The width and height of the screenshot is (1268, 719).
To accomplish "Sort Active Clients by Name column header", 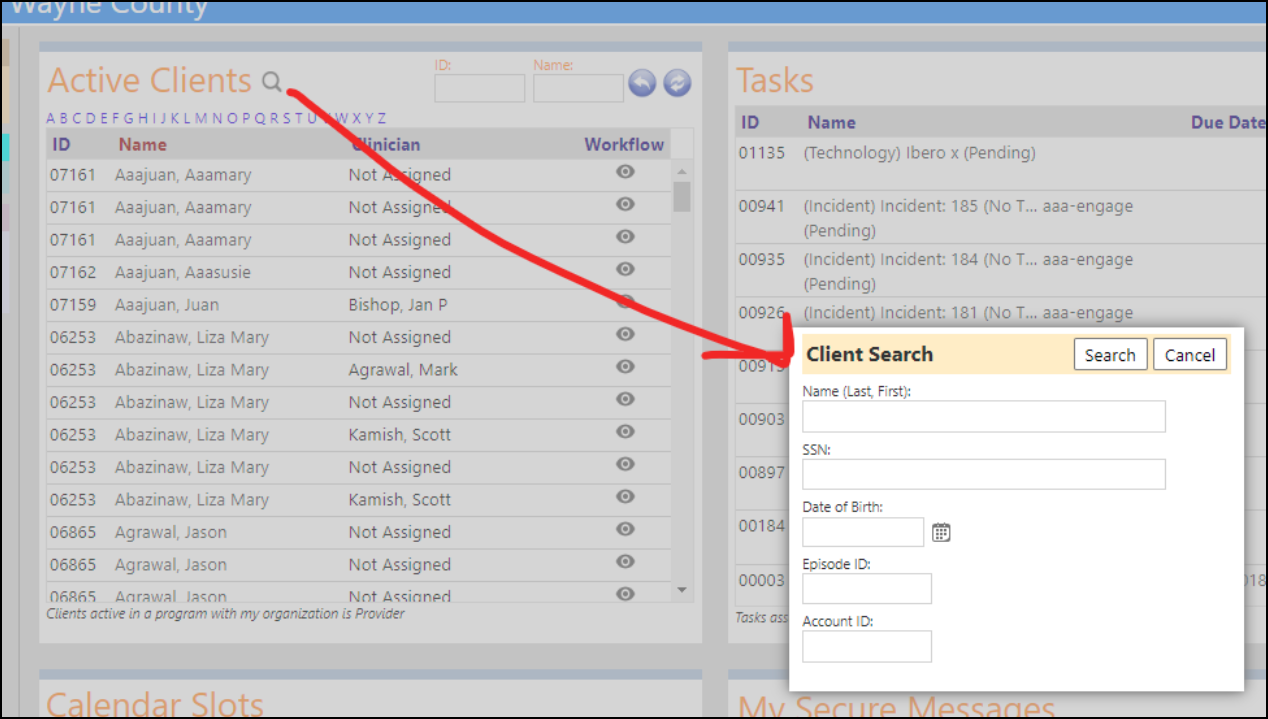I will pos(142,144).
